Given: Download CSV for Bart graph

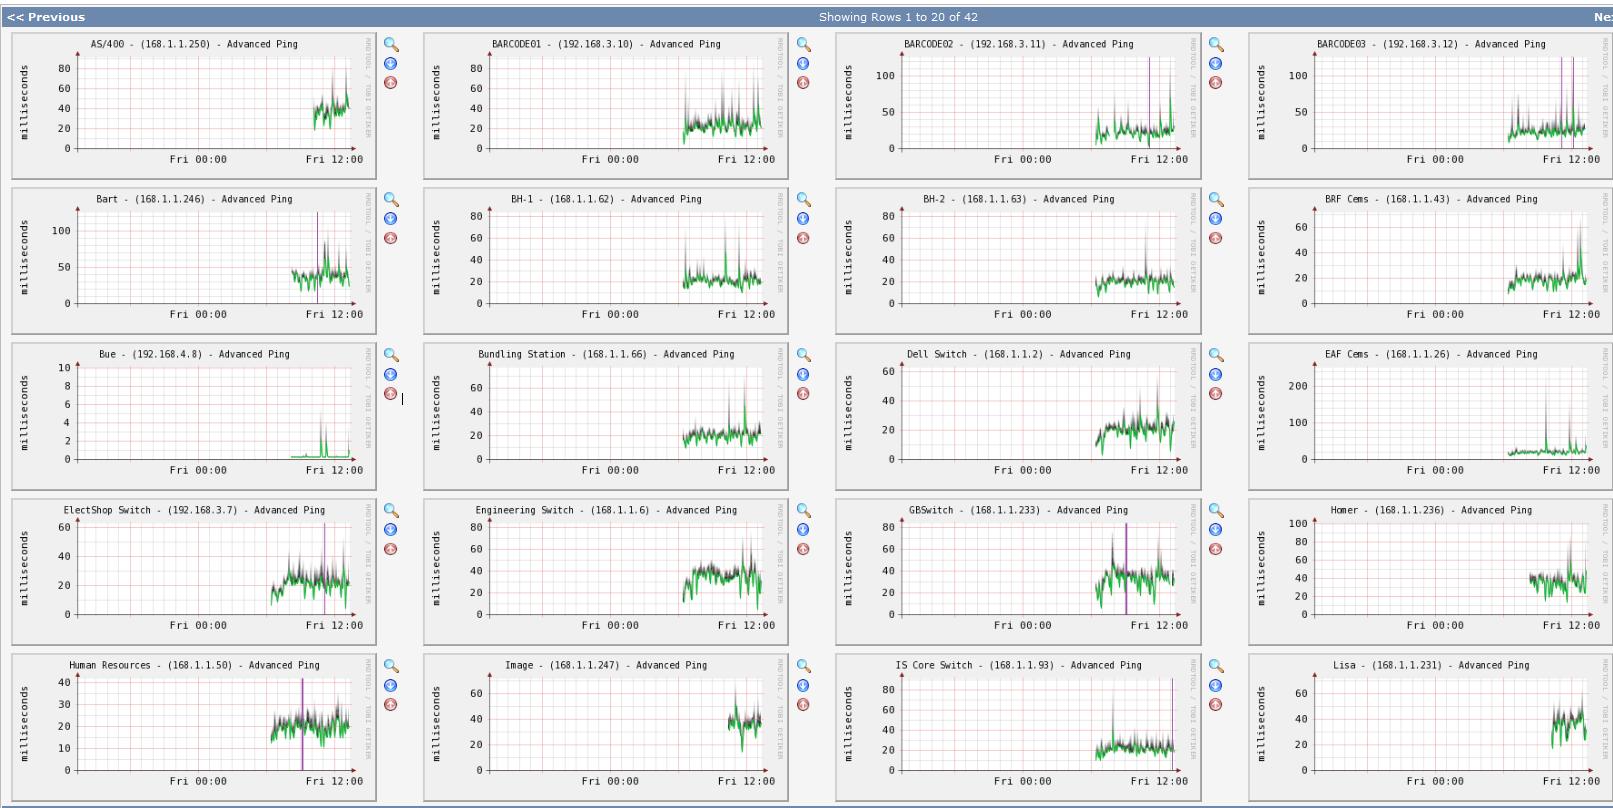Looking at the screenshot, I should (x=391, y=219).
